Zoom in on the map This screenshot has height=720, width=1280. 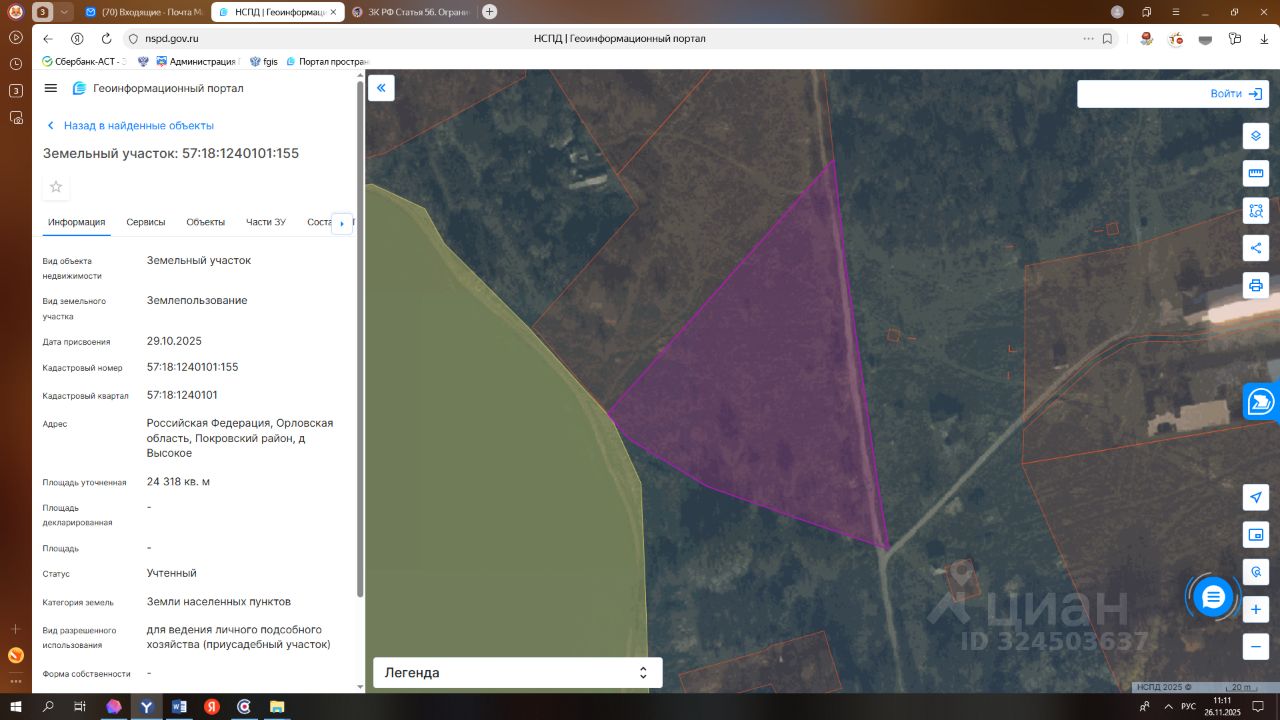pos(1256,609)
